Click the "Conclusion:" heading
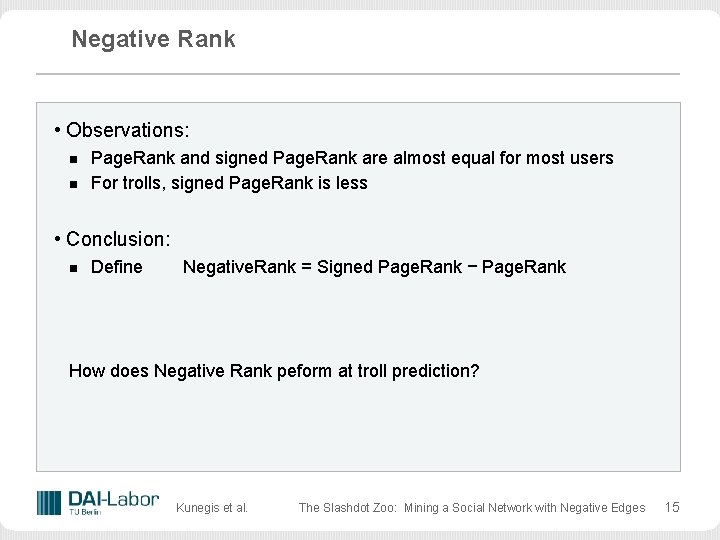Viewport: 720px width, 540px height. 118,240
